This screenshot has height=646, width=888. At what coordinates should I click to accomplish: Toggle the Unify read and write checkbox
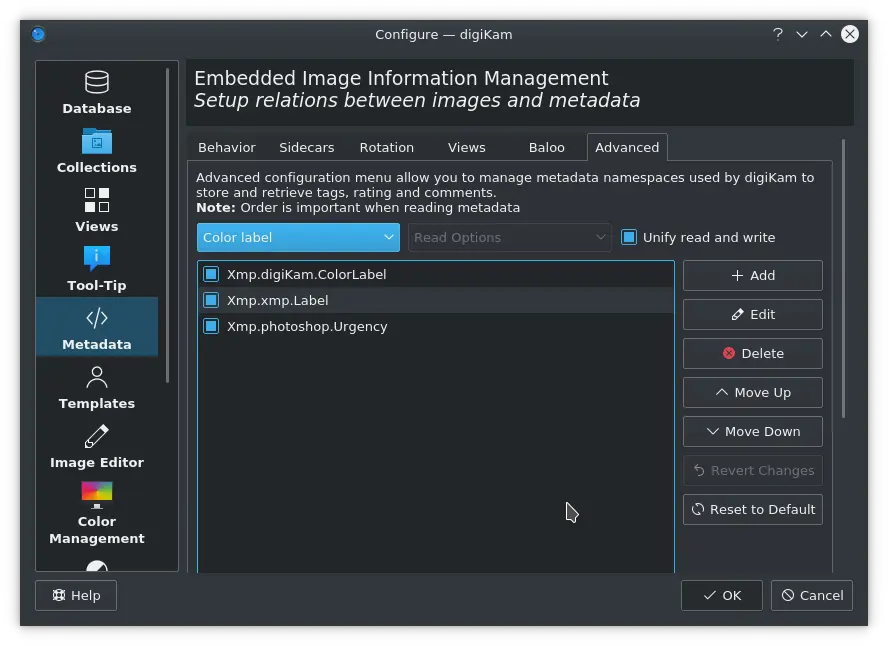click(629, 237)
